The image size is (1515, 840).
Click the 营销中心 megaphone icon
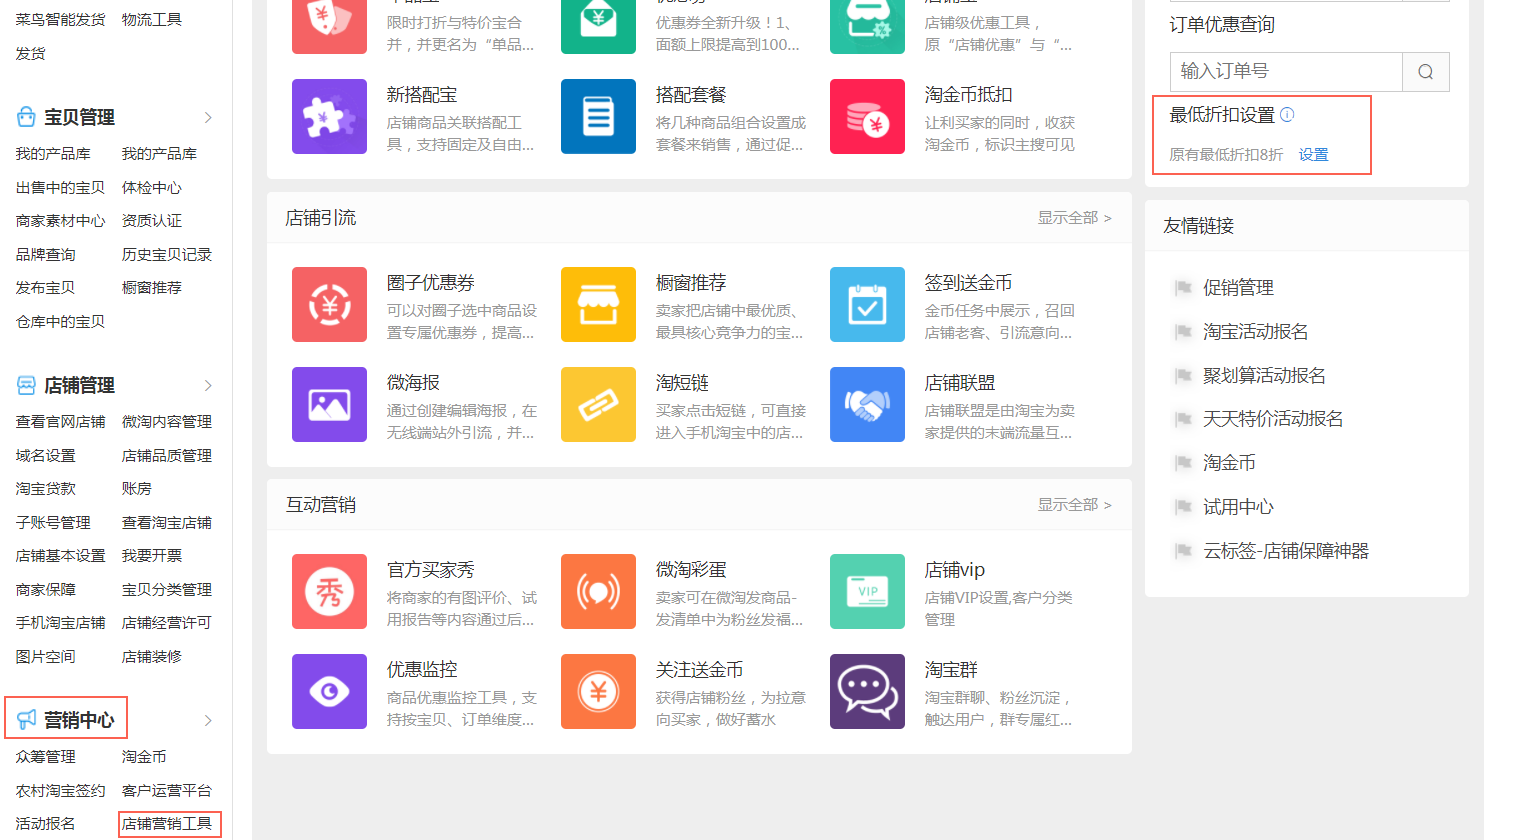coord(26,719)
